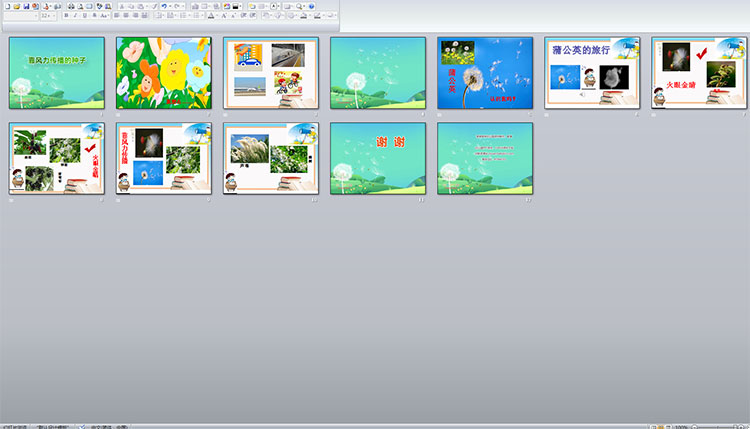Select slide 4 with blank dandelion background
The image size is (750, 429).
click(x=378, y=73)
